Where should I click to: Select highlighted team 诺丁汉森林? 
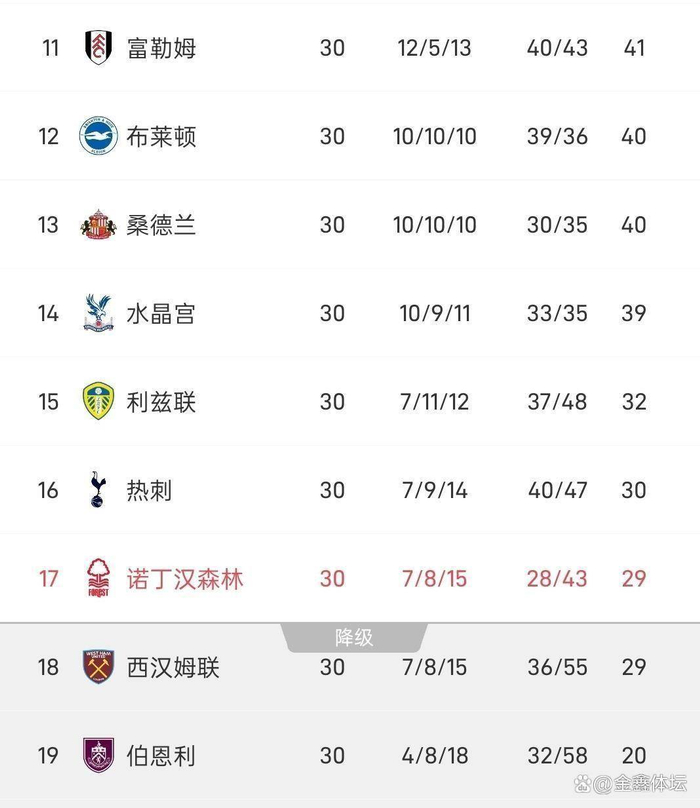(x=185, y=579)
